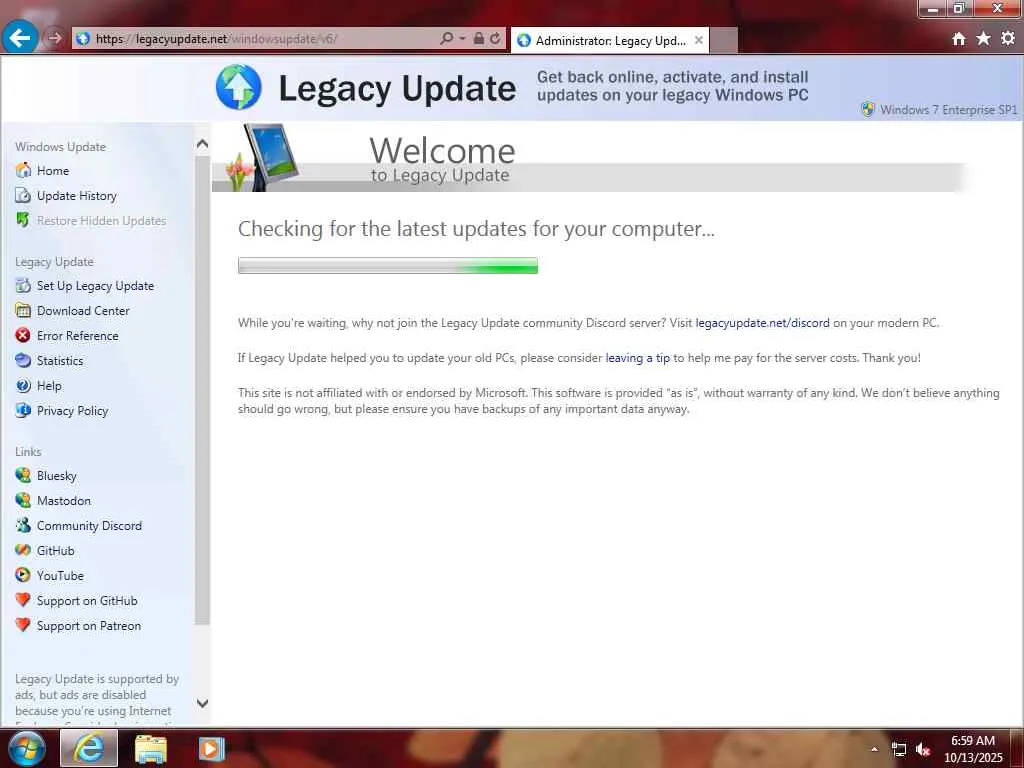
Task: Click the muted volume tray icon
Action: (923, 750)
